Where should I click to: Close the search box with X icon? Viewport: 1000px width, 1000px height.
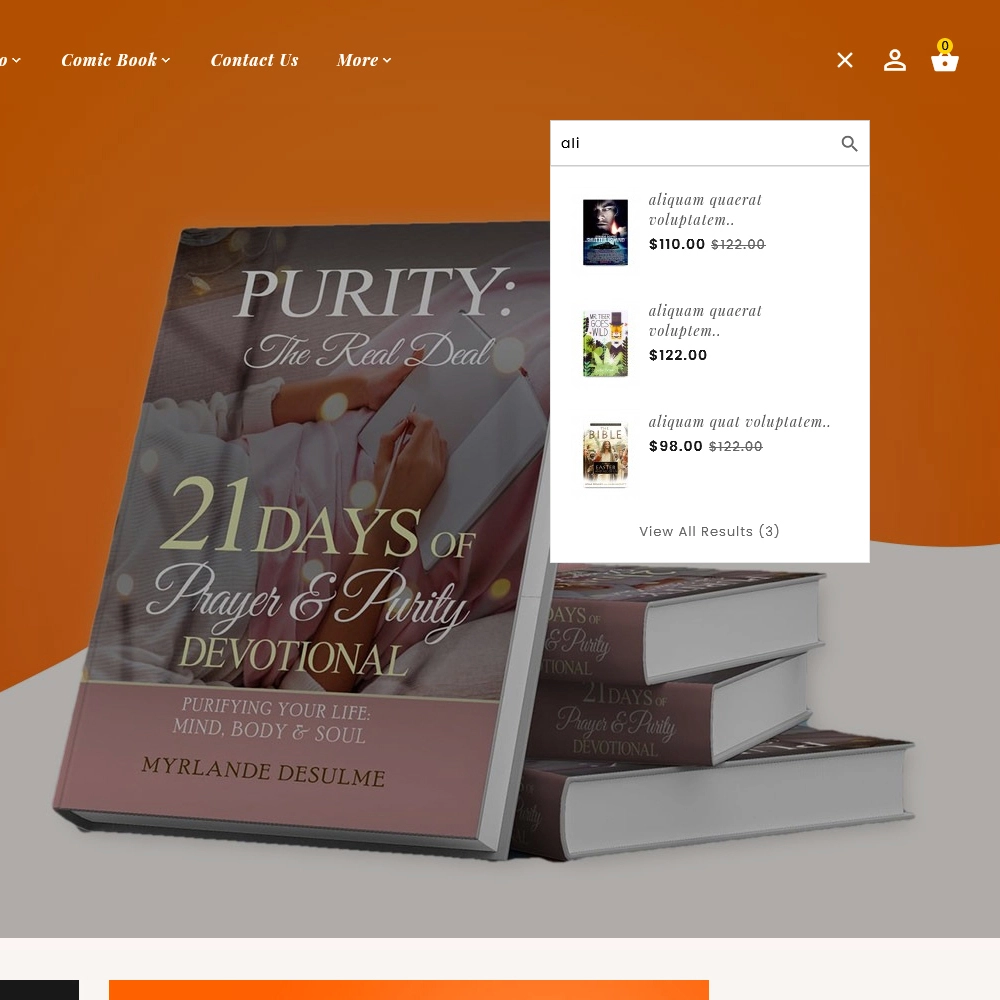tap(844, 60)
